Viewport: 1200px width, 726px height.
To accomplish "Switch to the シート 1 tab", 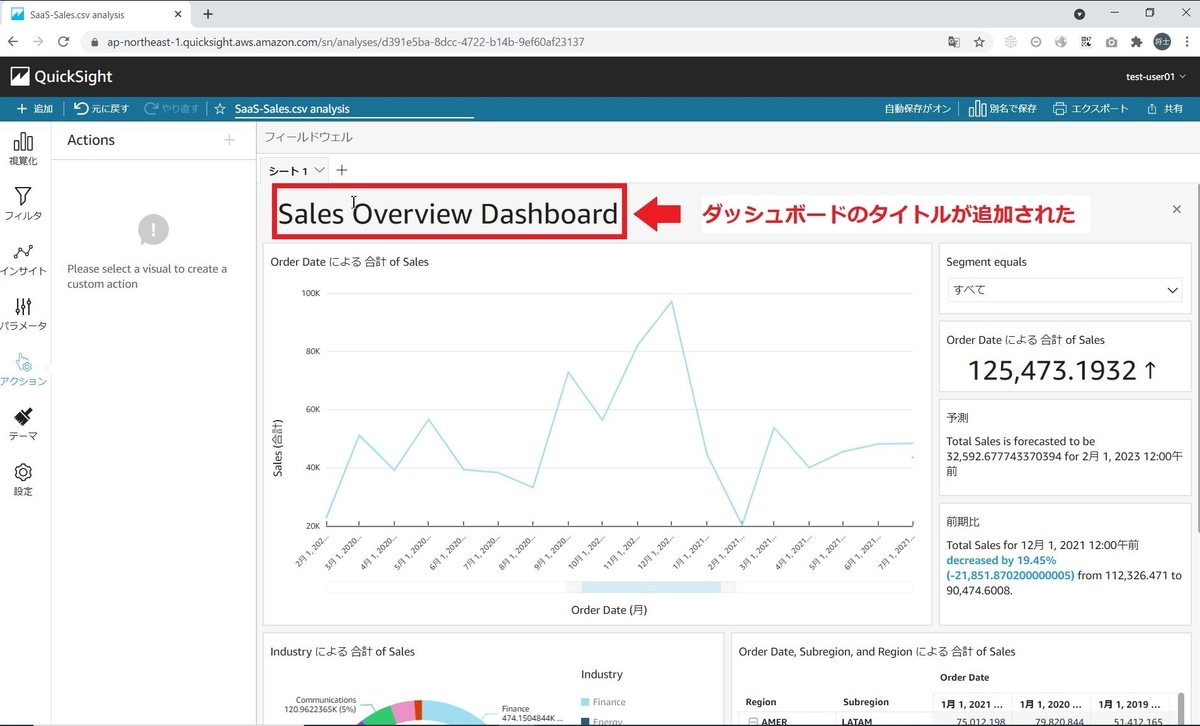I will point(289,170).
